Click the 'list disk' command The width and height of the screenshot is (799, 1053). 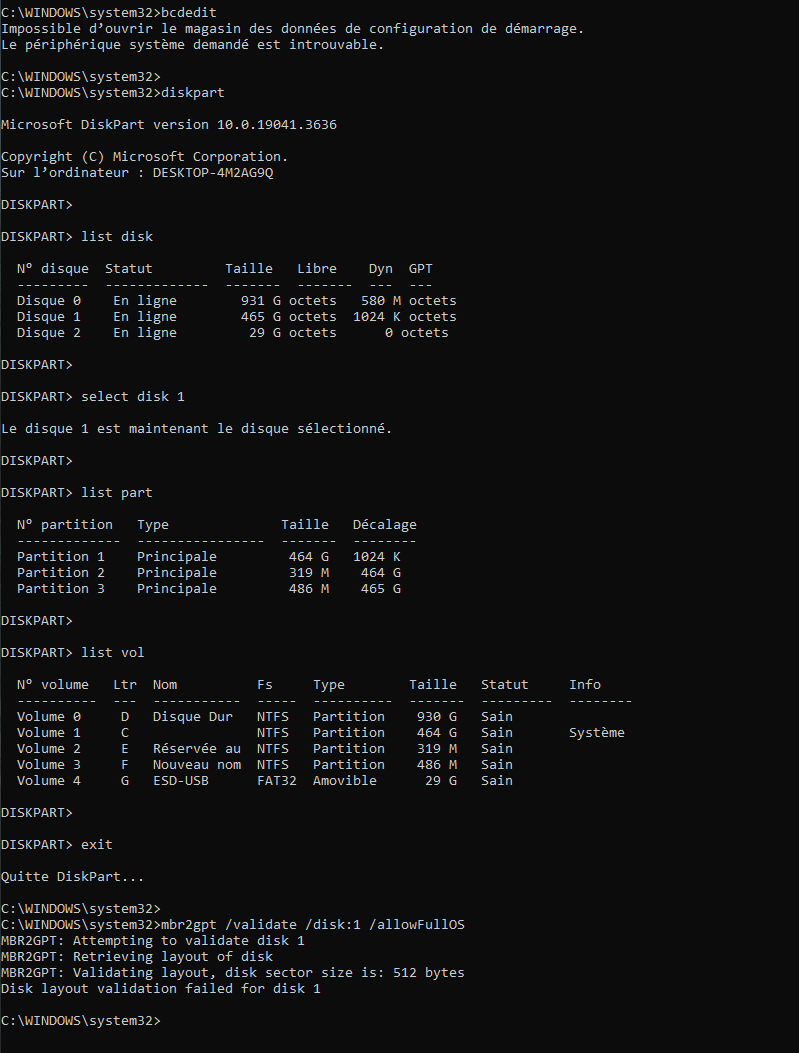(x=117, y=236)
